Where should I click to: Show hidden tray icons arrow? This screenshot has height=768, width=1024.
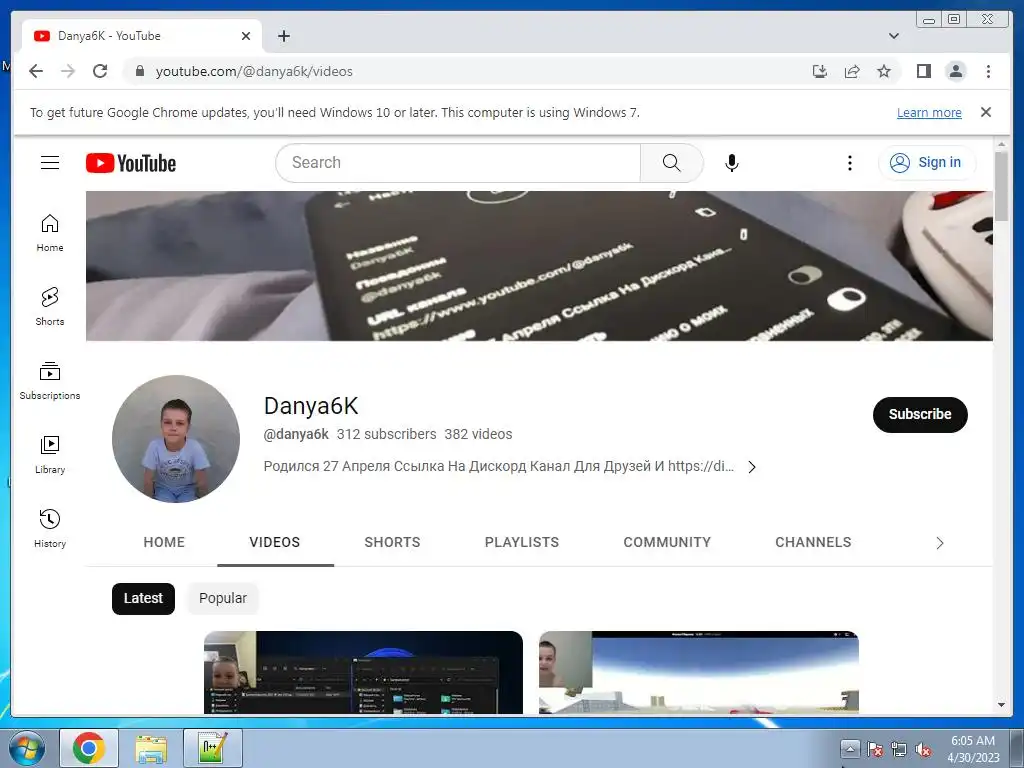849,748
